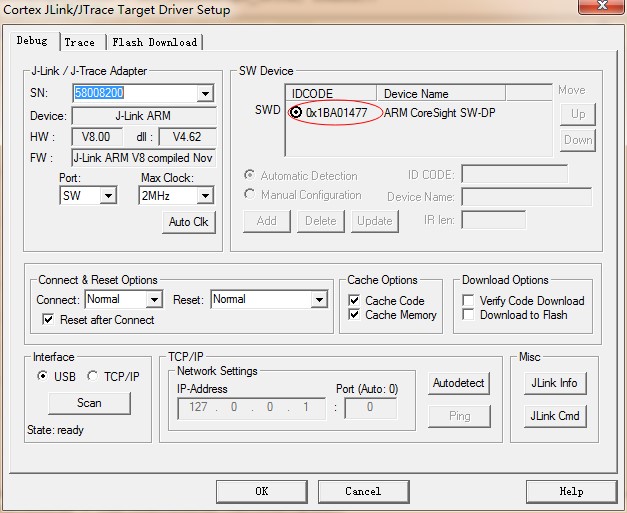
Task: Click the SW Device Name input field
Action: click(x=527, y=197)
